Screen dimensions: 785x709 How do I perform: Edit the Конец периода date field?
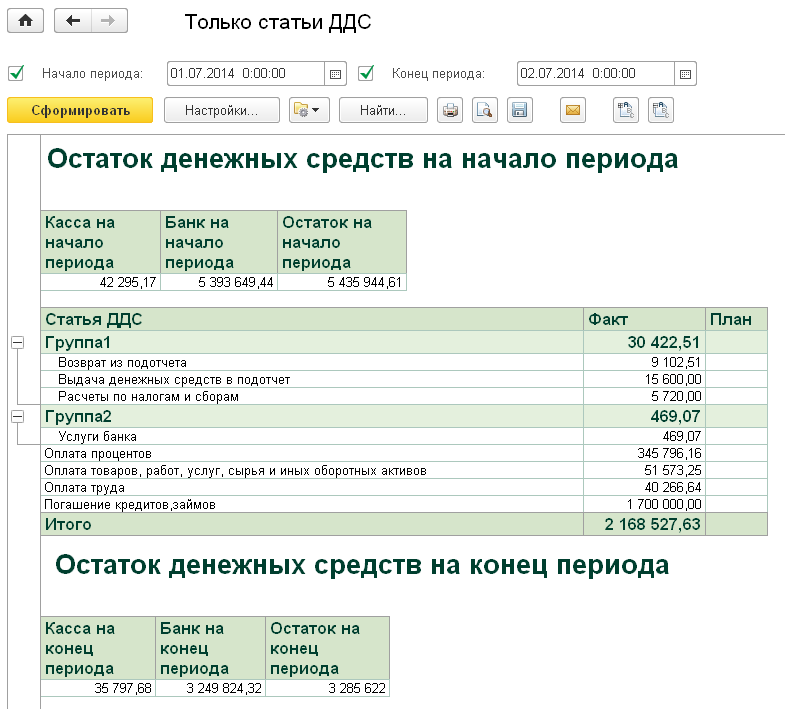pos(596,74)
